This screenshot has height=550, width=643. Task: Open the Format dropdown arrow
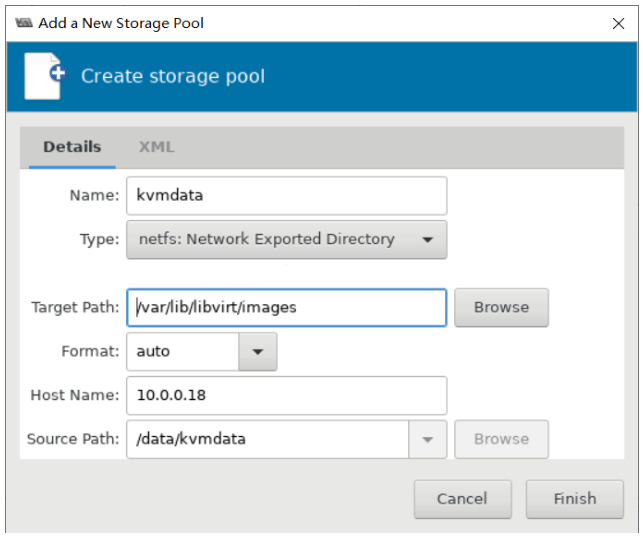point(258,352)
